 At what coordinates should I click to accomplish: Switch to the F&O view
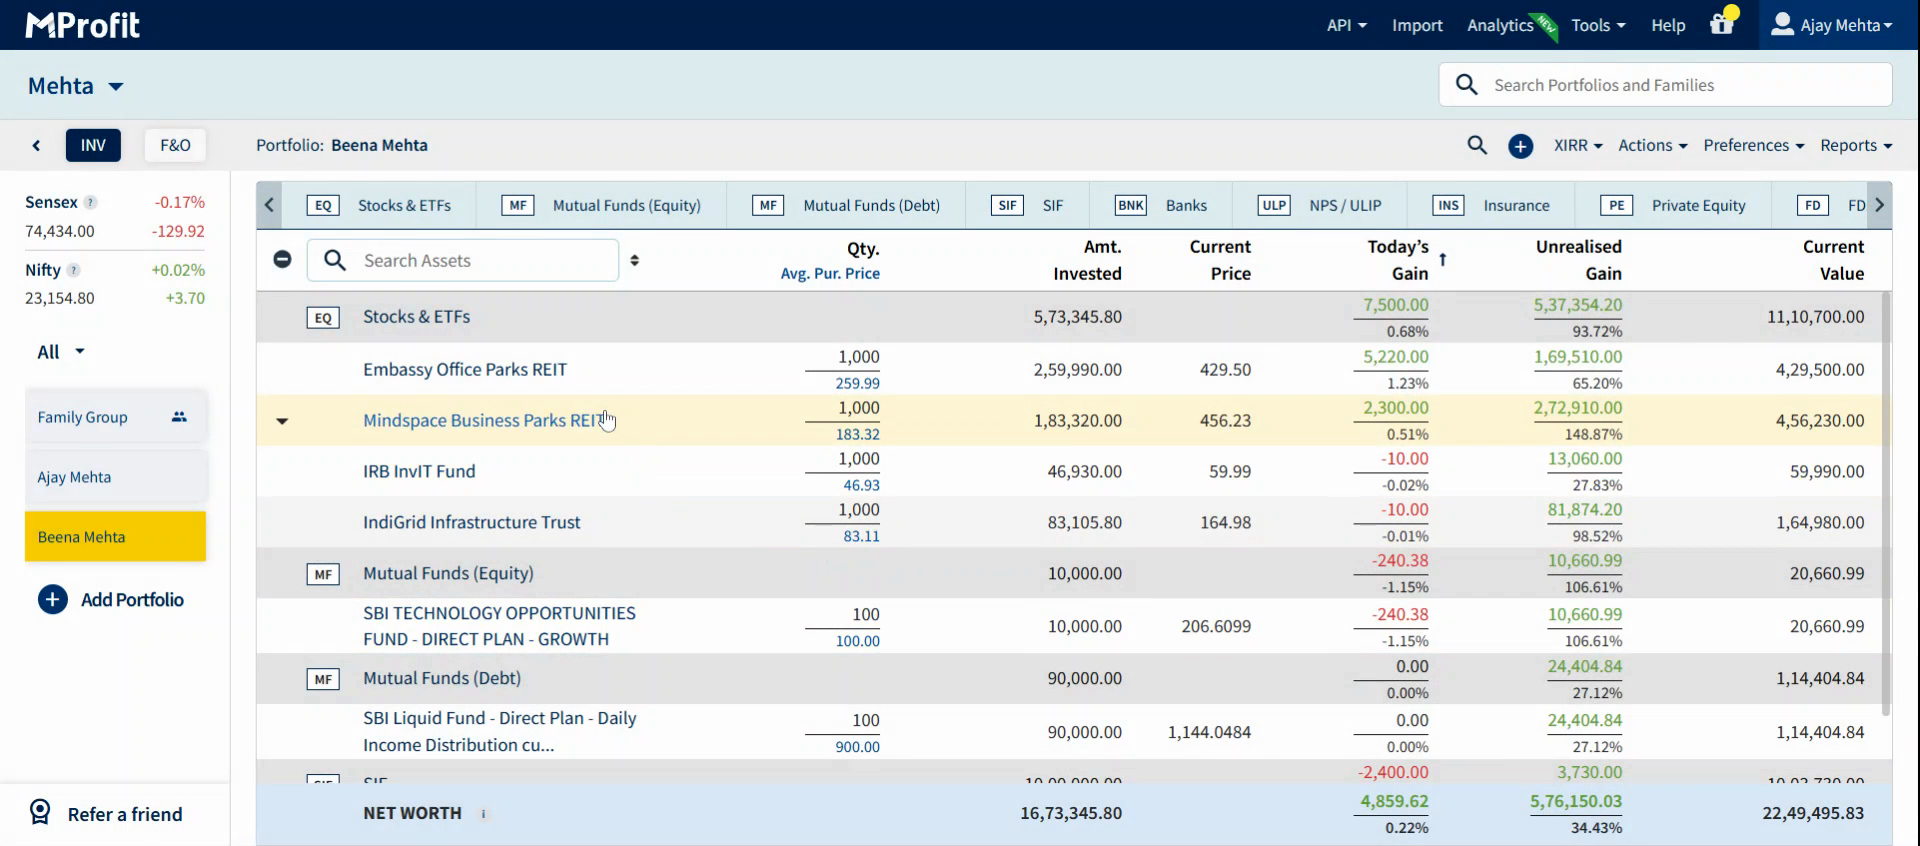pos(175,145)
